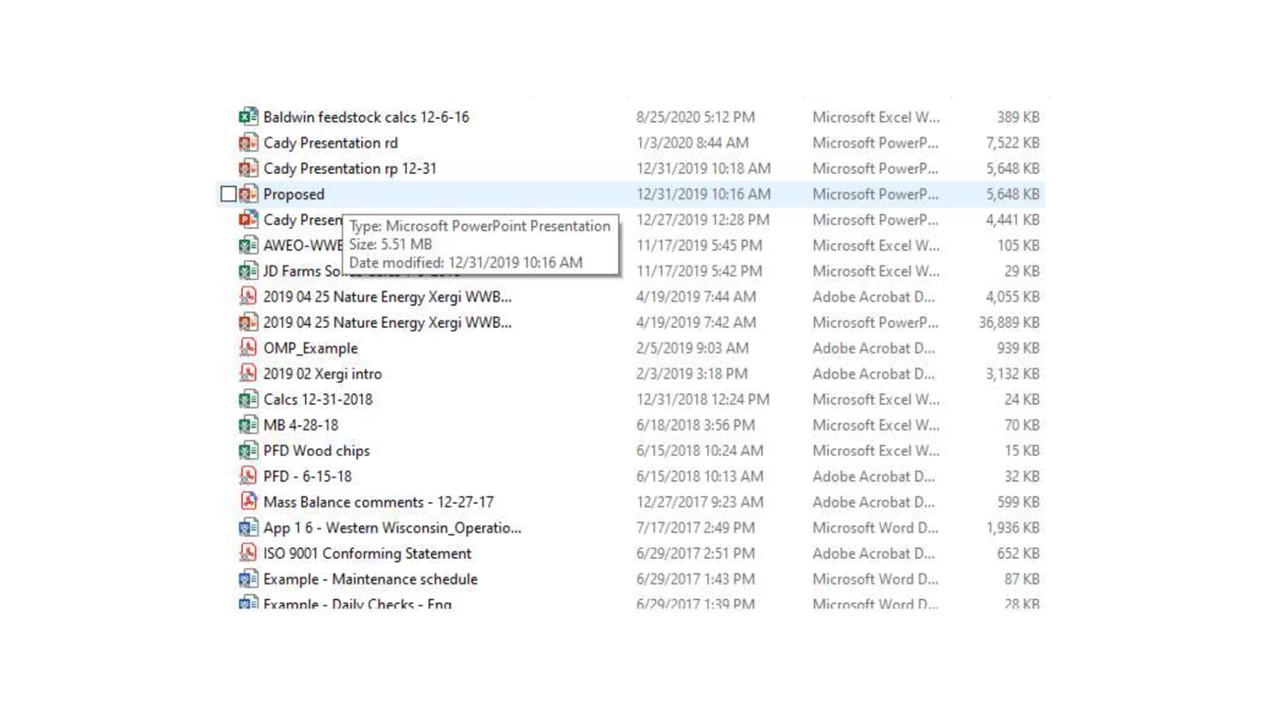The width and height of the screenshot is (1280, 720).
Task: Select the file name Cady Presentation rp 12-31
Action: 350,168
